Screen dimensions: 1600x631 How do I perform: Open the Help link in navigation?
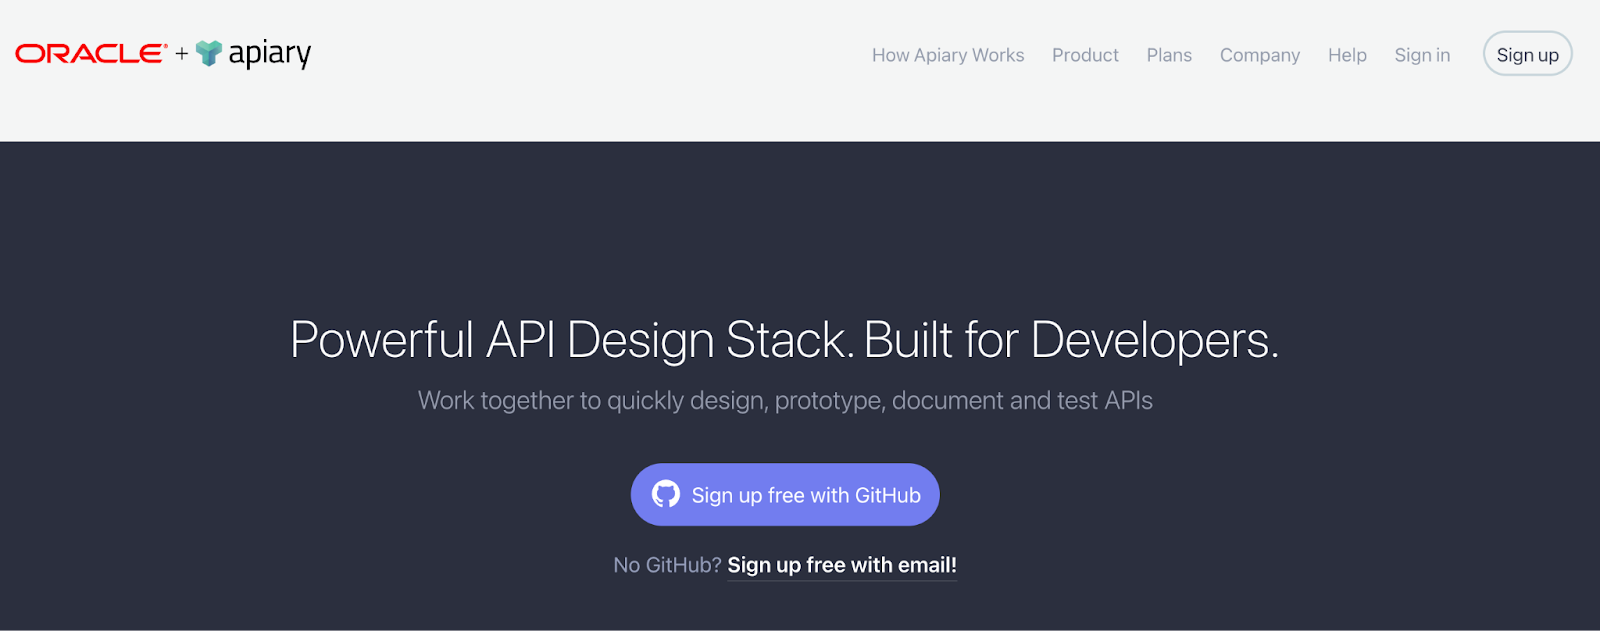[x=1347, y=55]
